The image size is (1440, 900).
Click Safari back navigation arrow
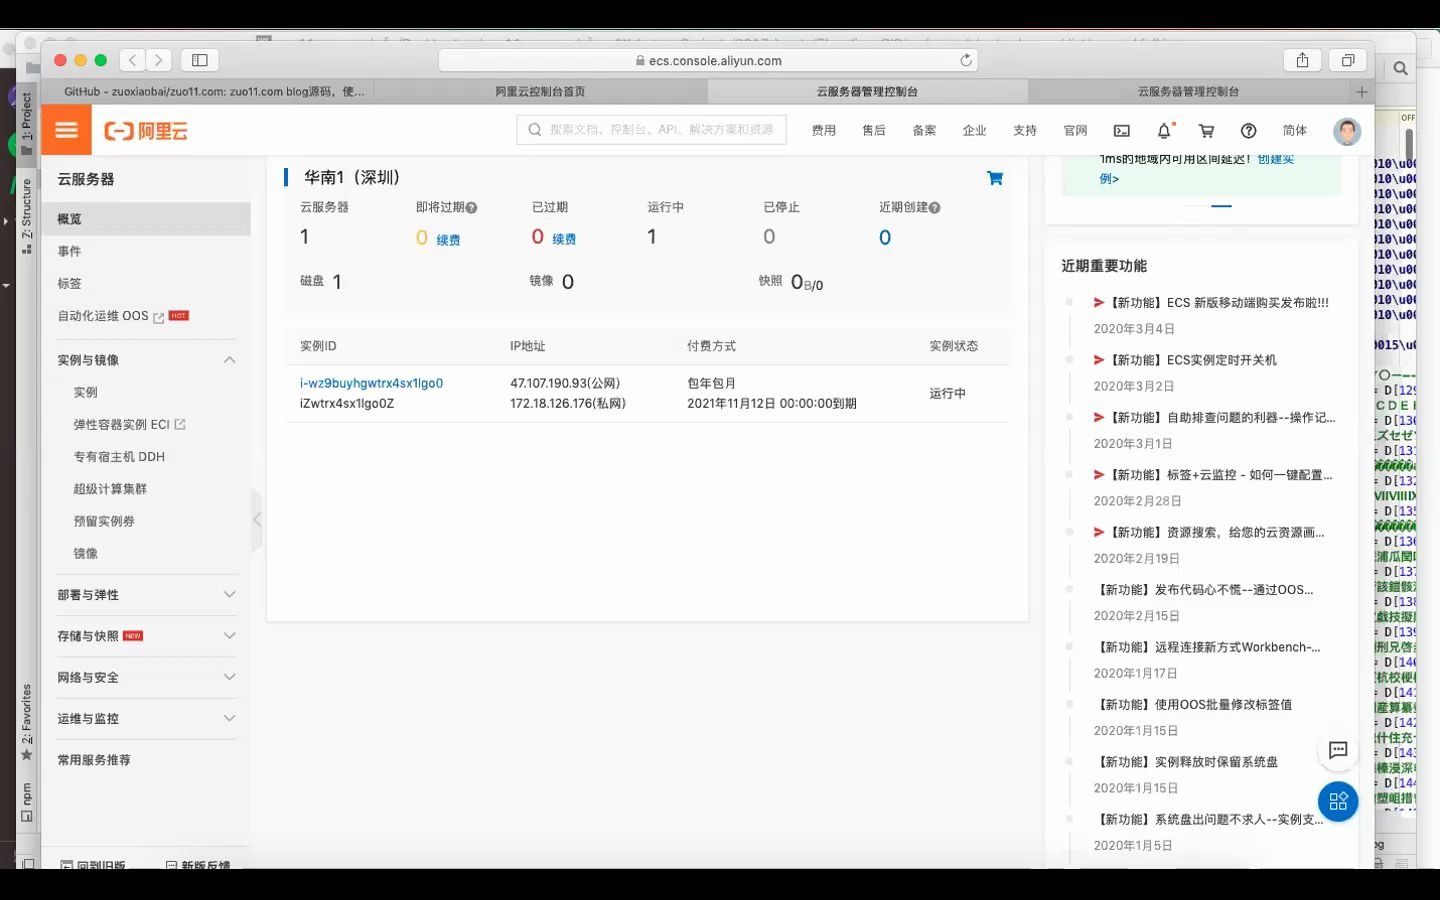coord(133,60)
